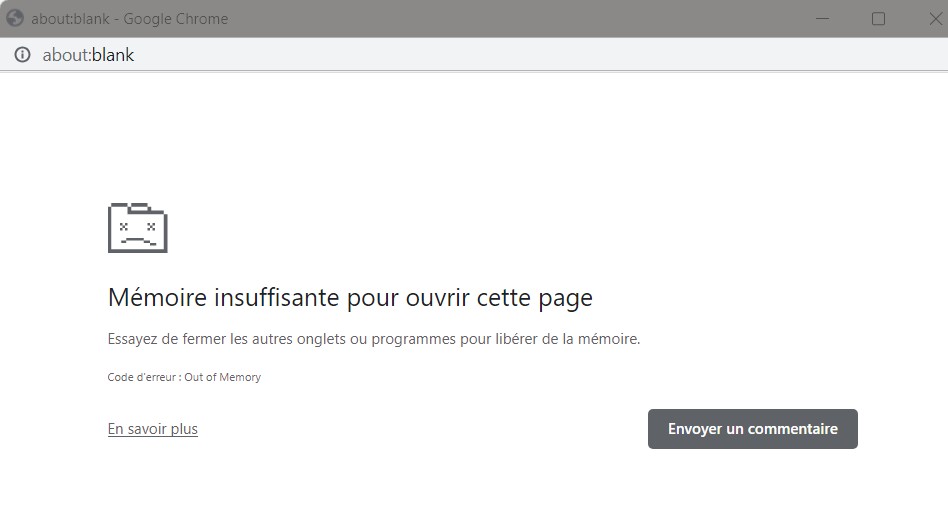Open the "En savoir plus" link

[x=152, y=429]
